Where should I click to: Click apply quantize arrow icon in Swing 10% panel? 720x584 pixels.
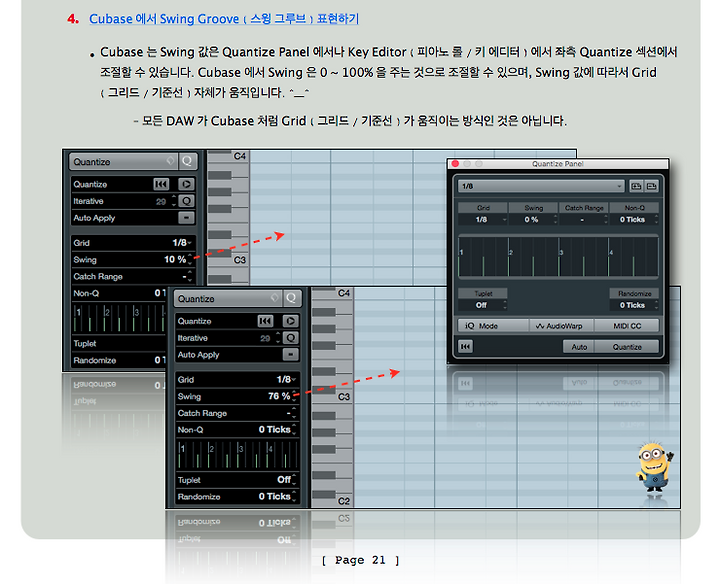pos(186,184)
